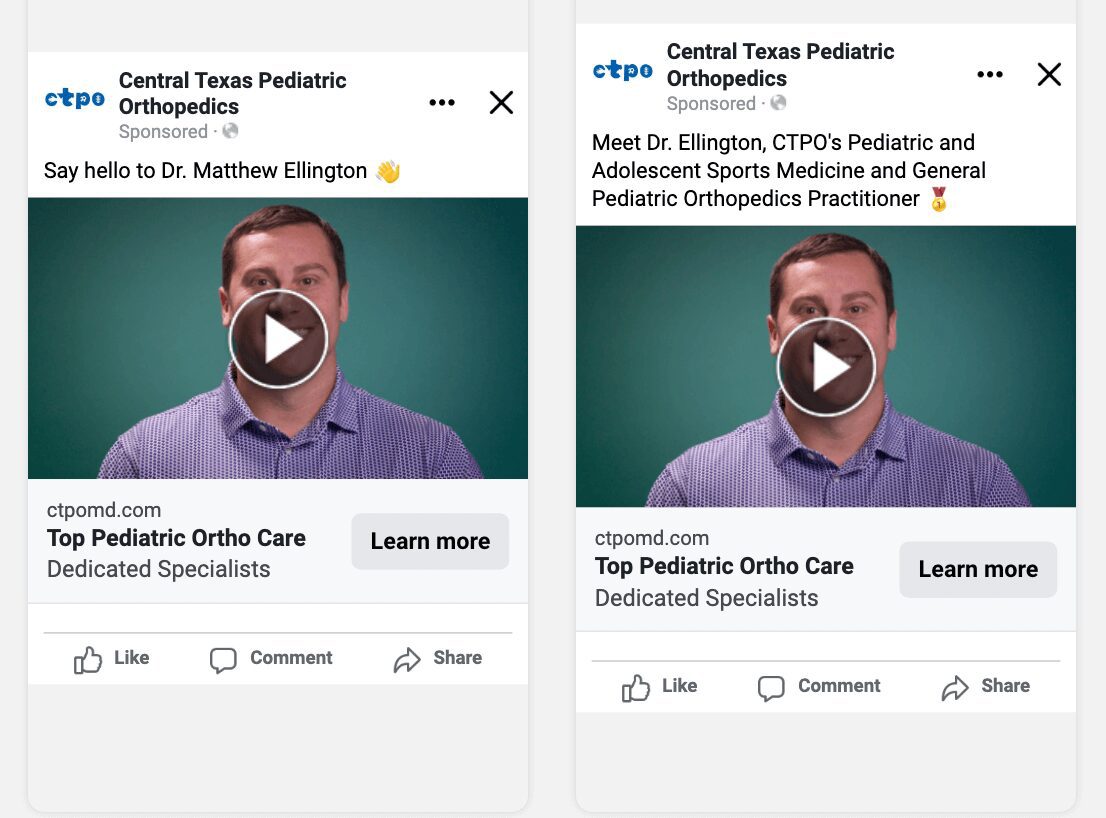Click Share arrow icon on 'Say hello' ad
The height and width of the screenshot is (818, 1106).
pyautogui.click(x=407, y=659)
